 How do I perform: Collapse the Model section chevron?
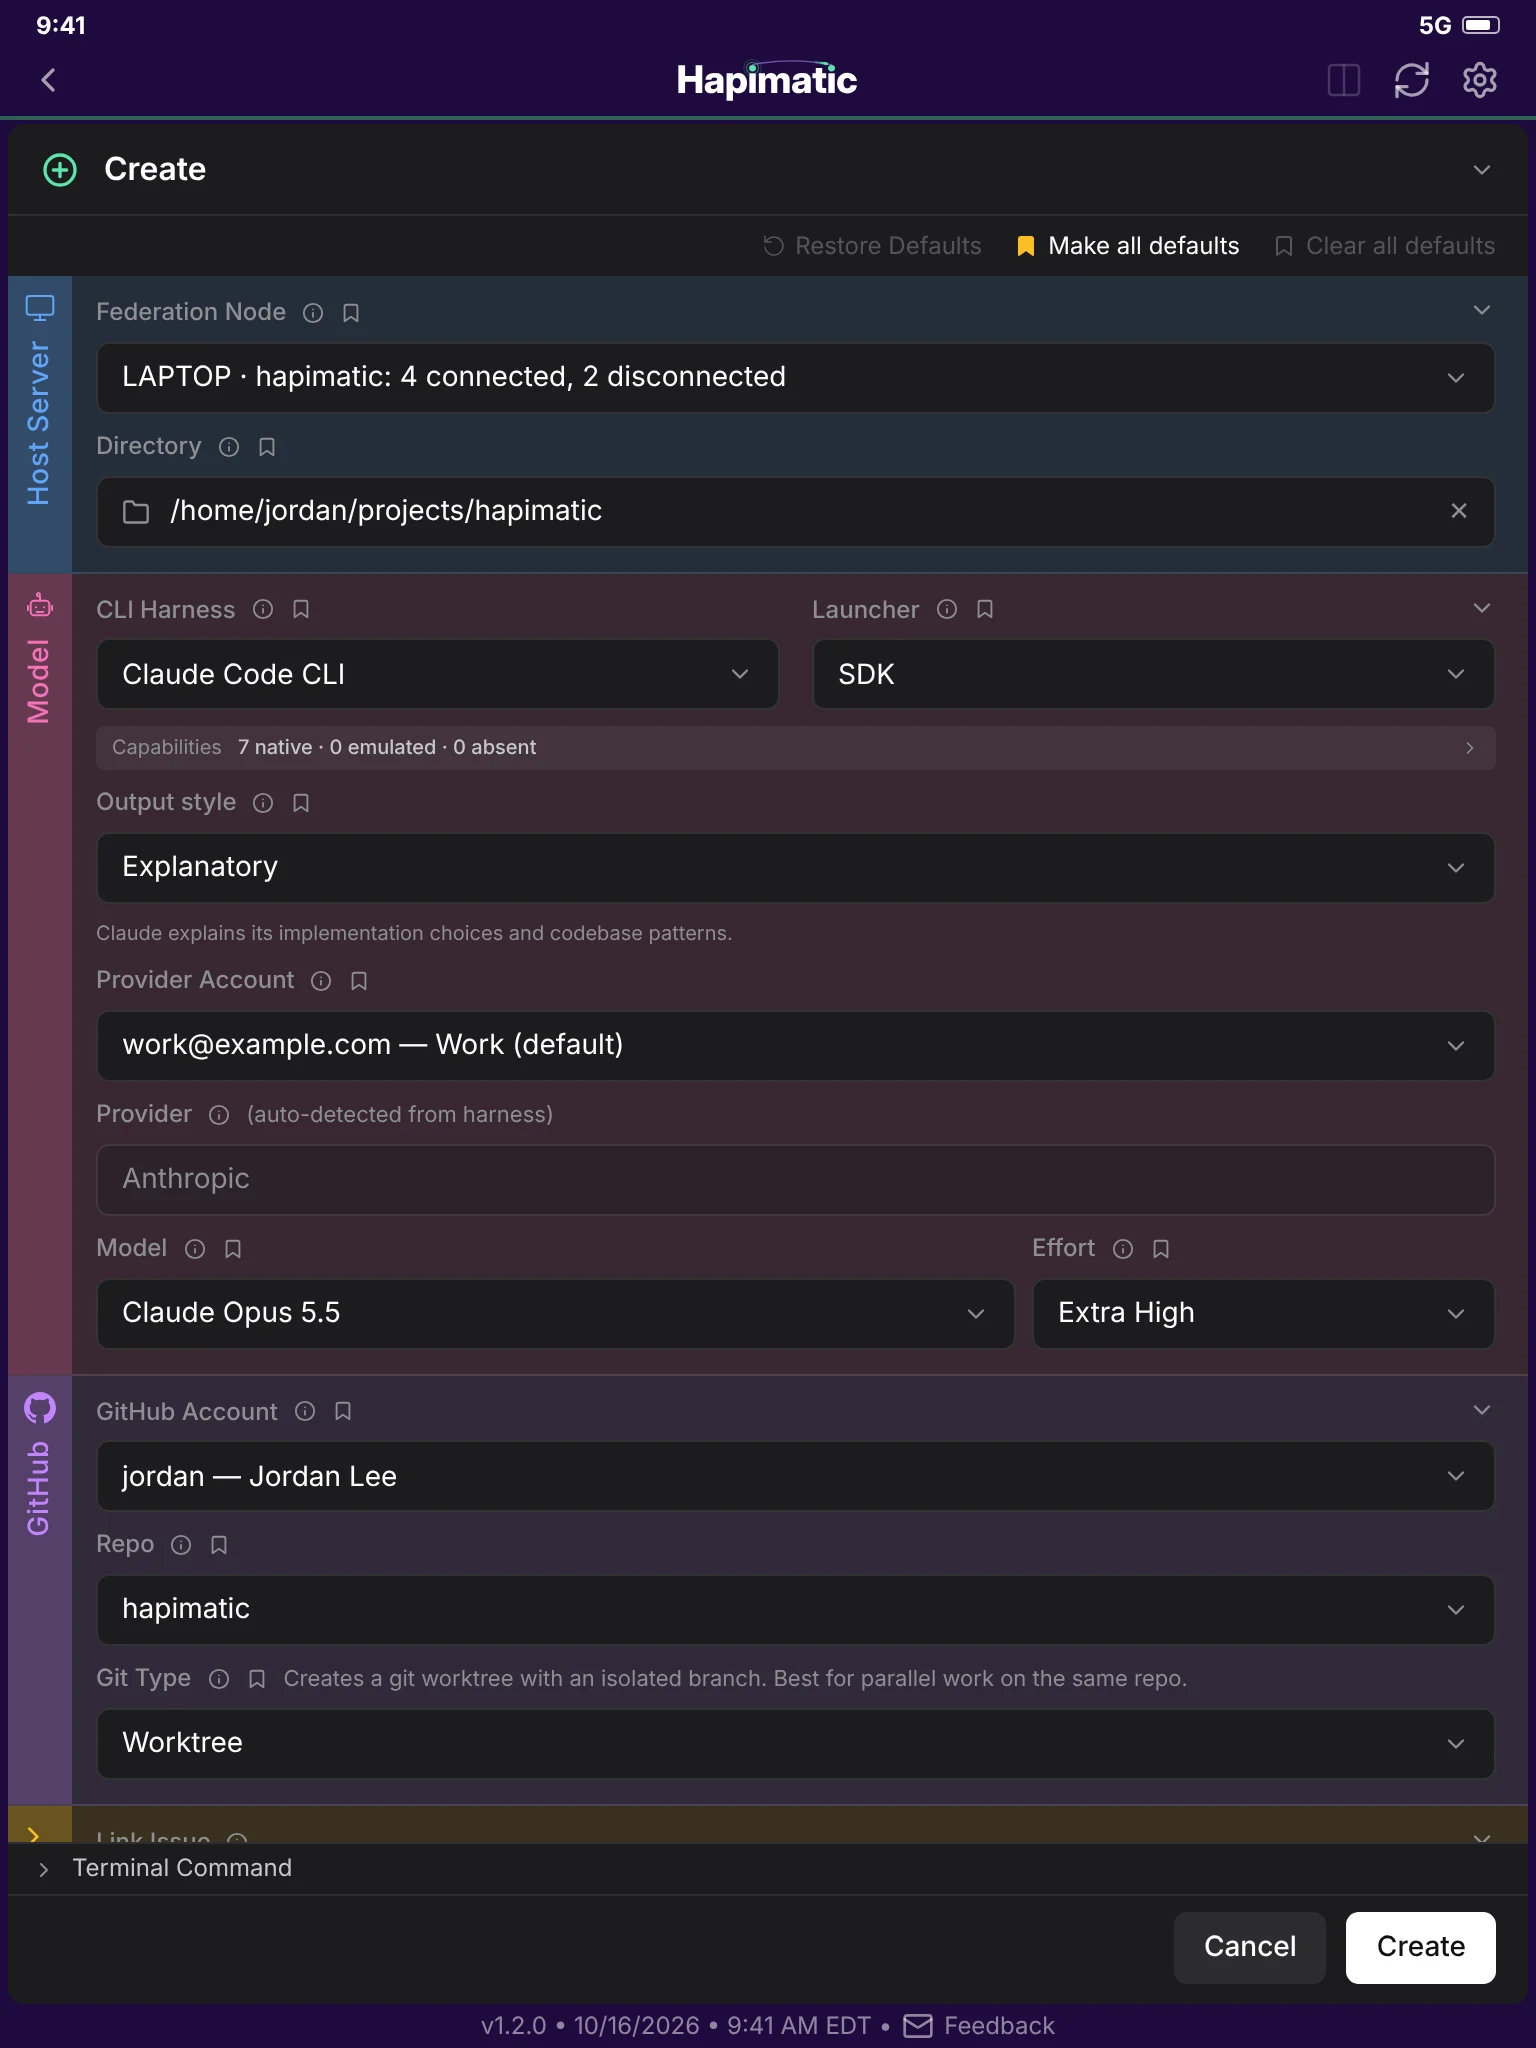tap(1482, 608)
